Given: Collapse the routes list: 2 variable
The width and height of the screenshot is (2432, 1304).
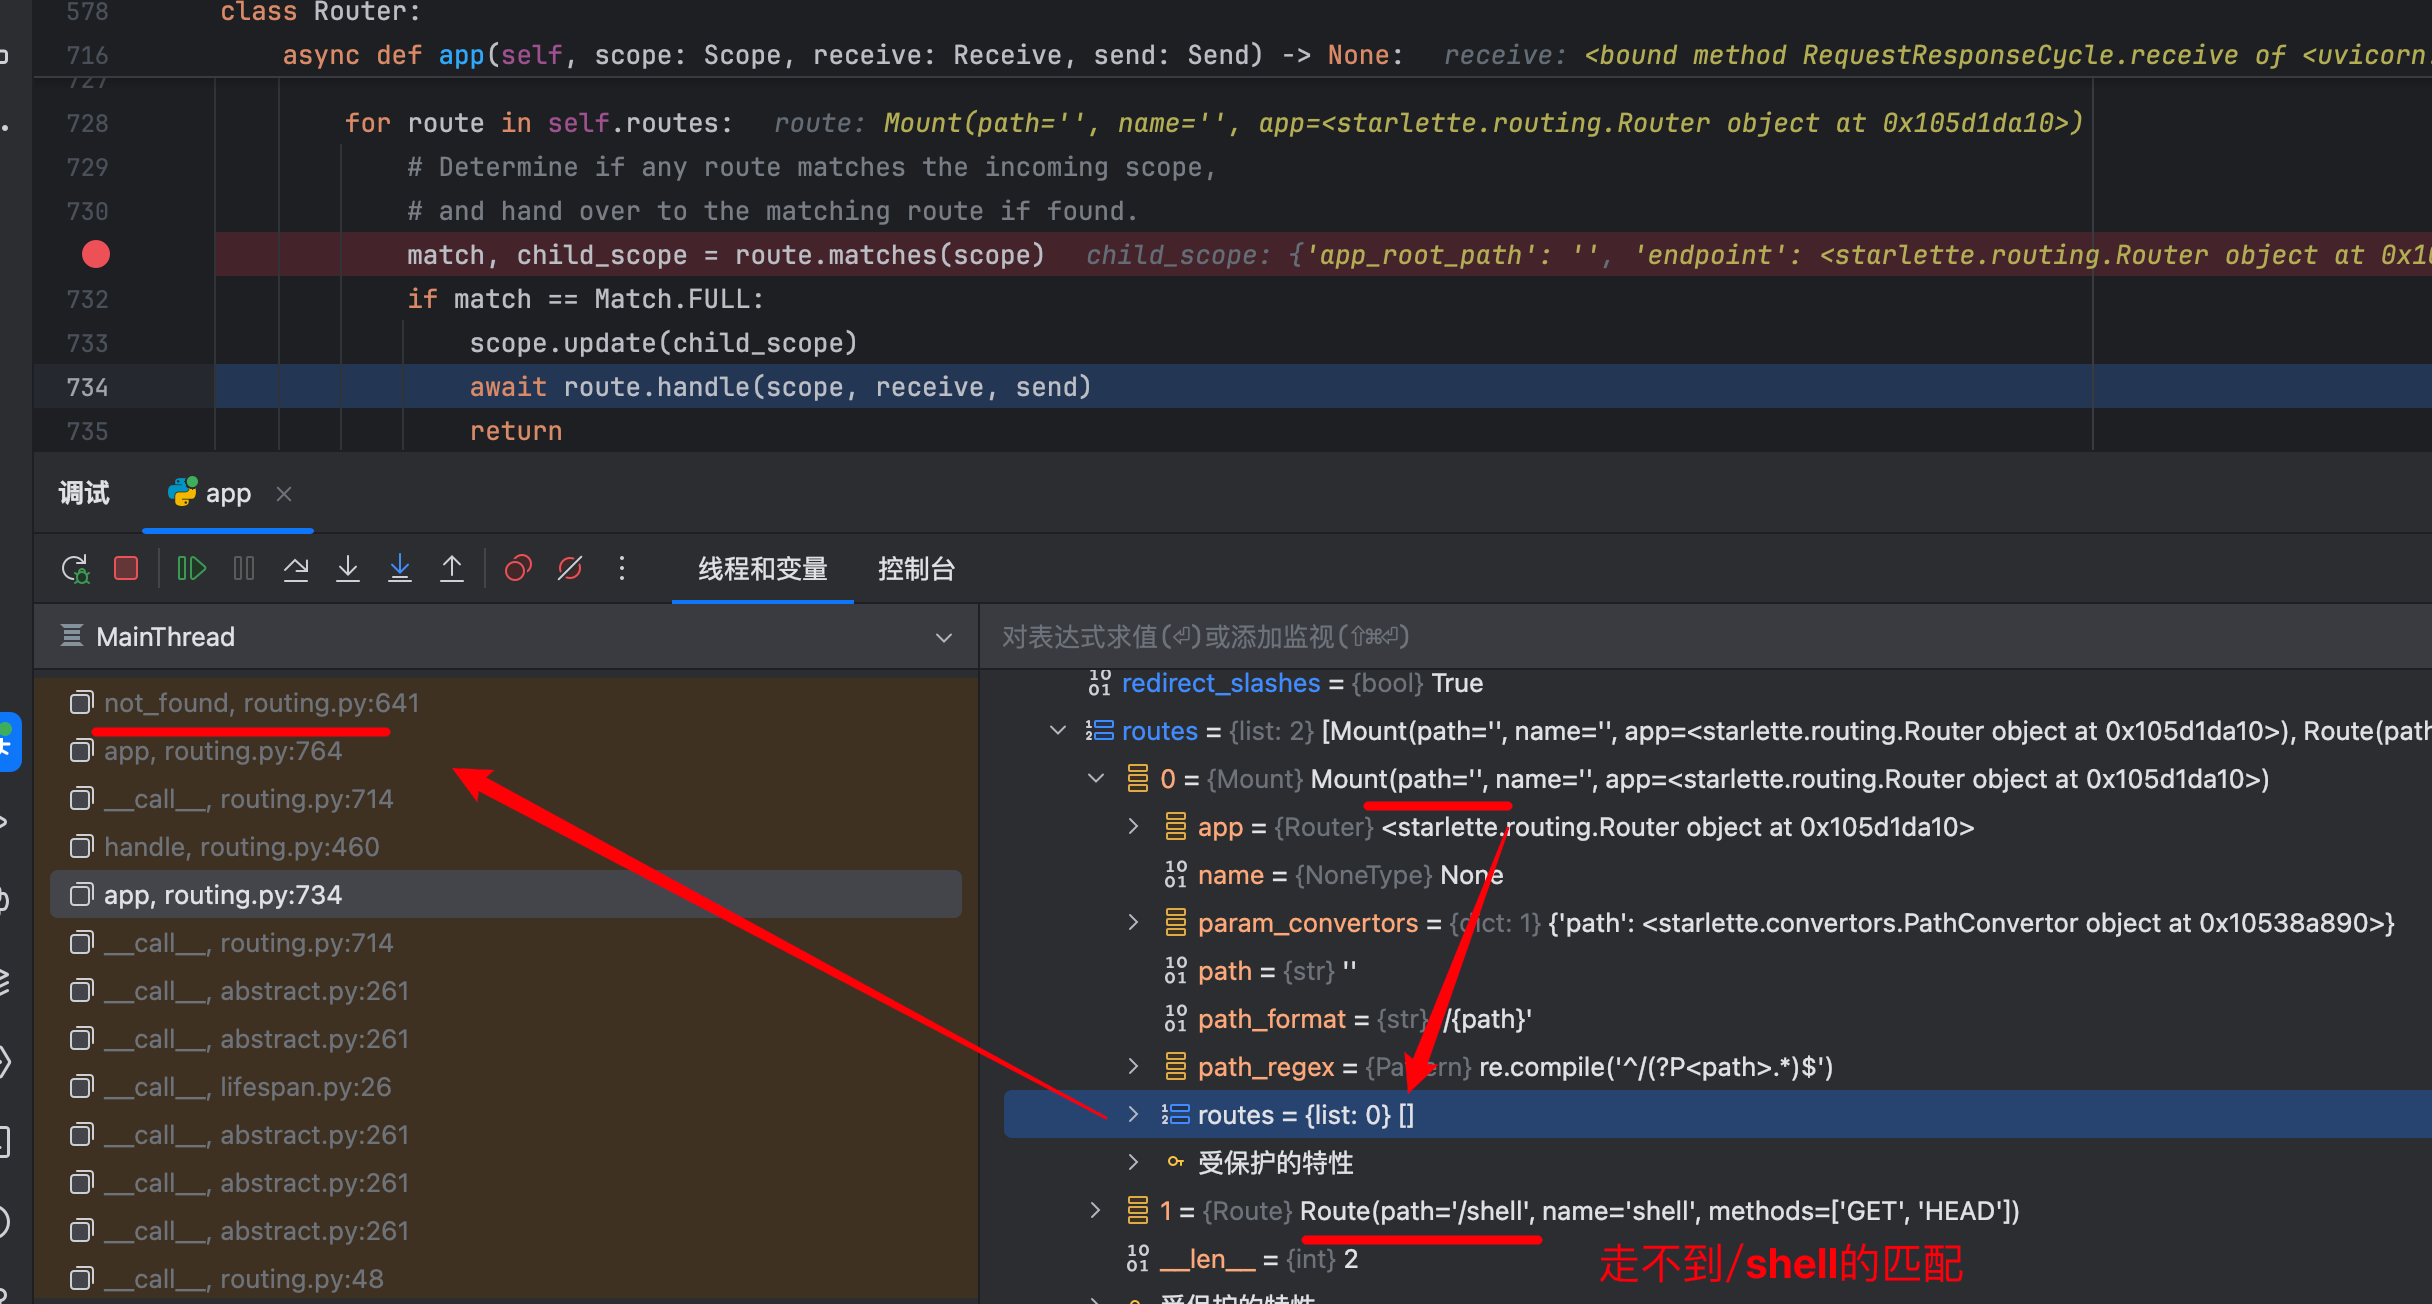Looking at the screenshot, I should (x=1058, y=731).
